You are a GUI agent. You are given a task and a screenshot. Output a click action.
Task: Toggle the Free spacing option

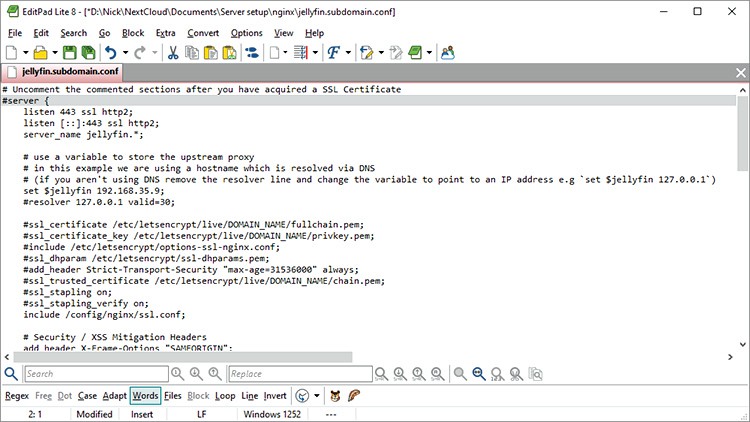point(43,396)
